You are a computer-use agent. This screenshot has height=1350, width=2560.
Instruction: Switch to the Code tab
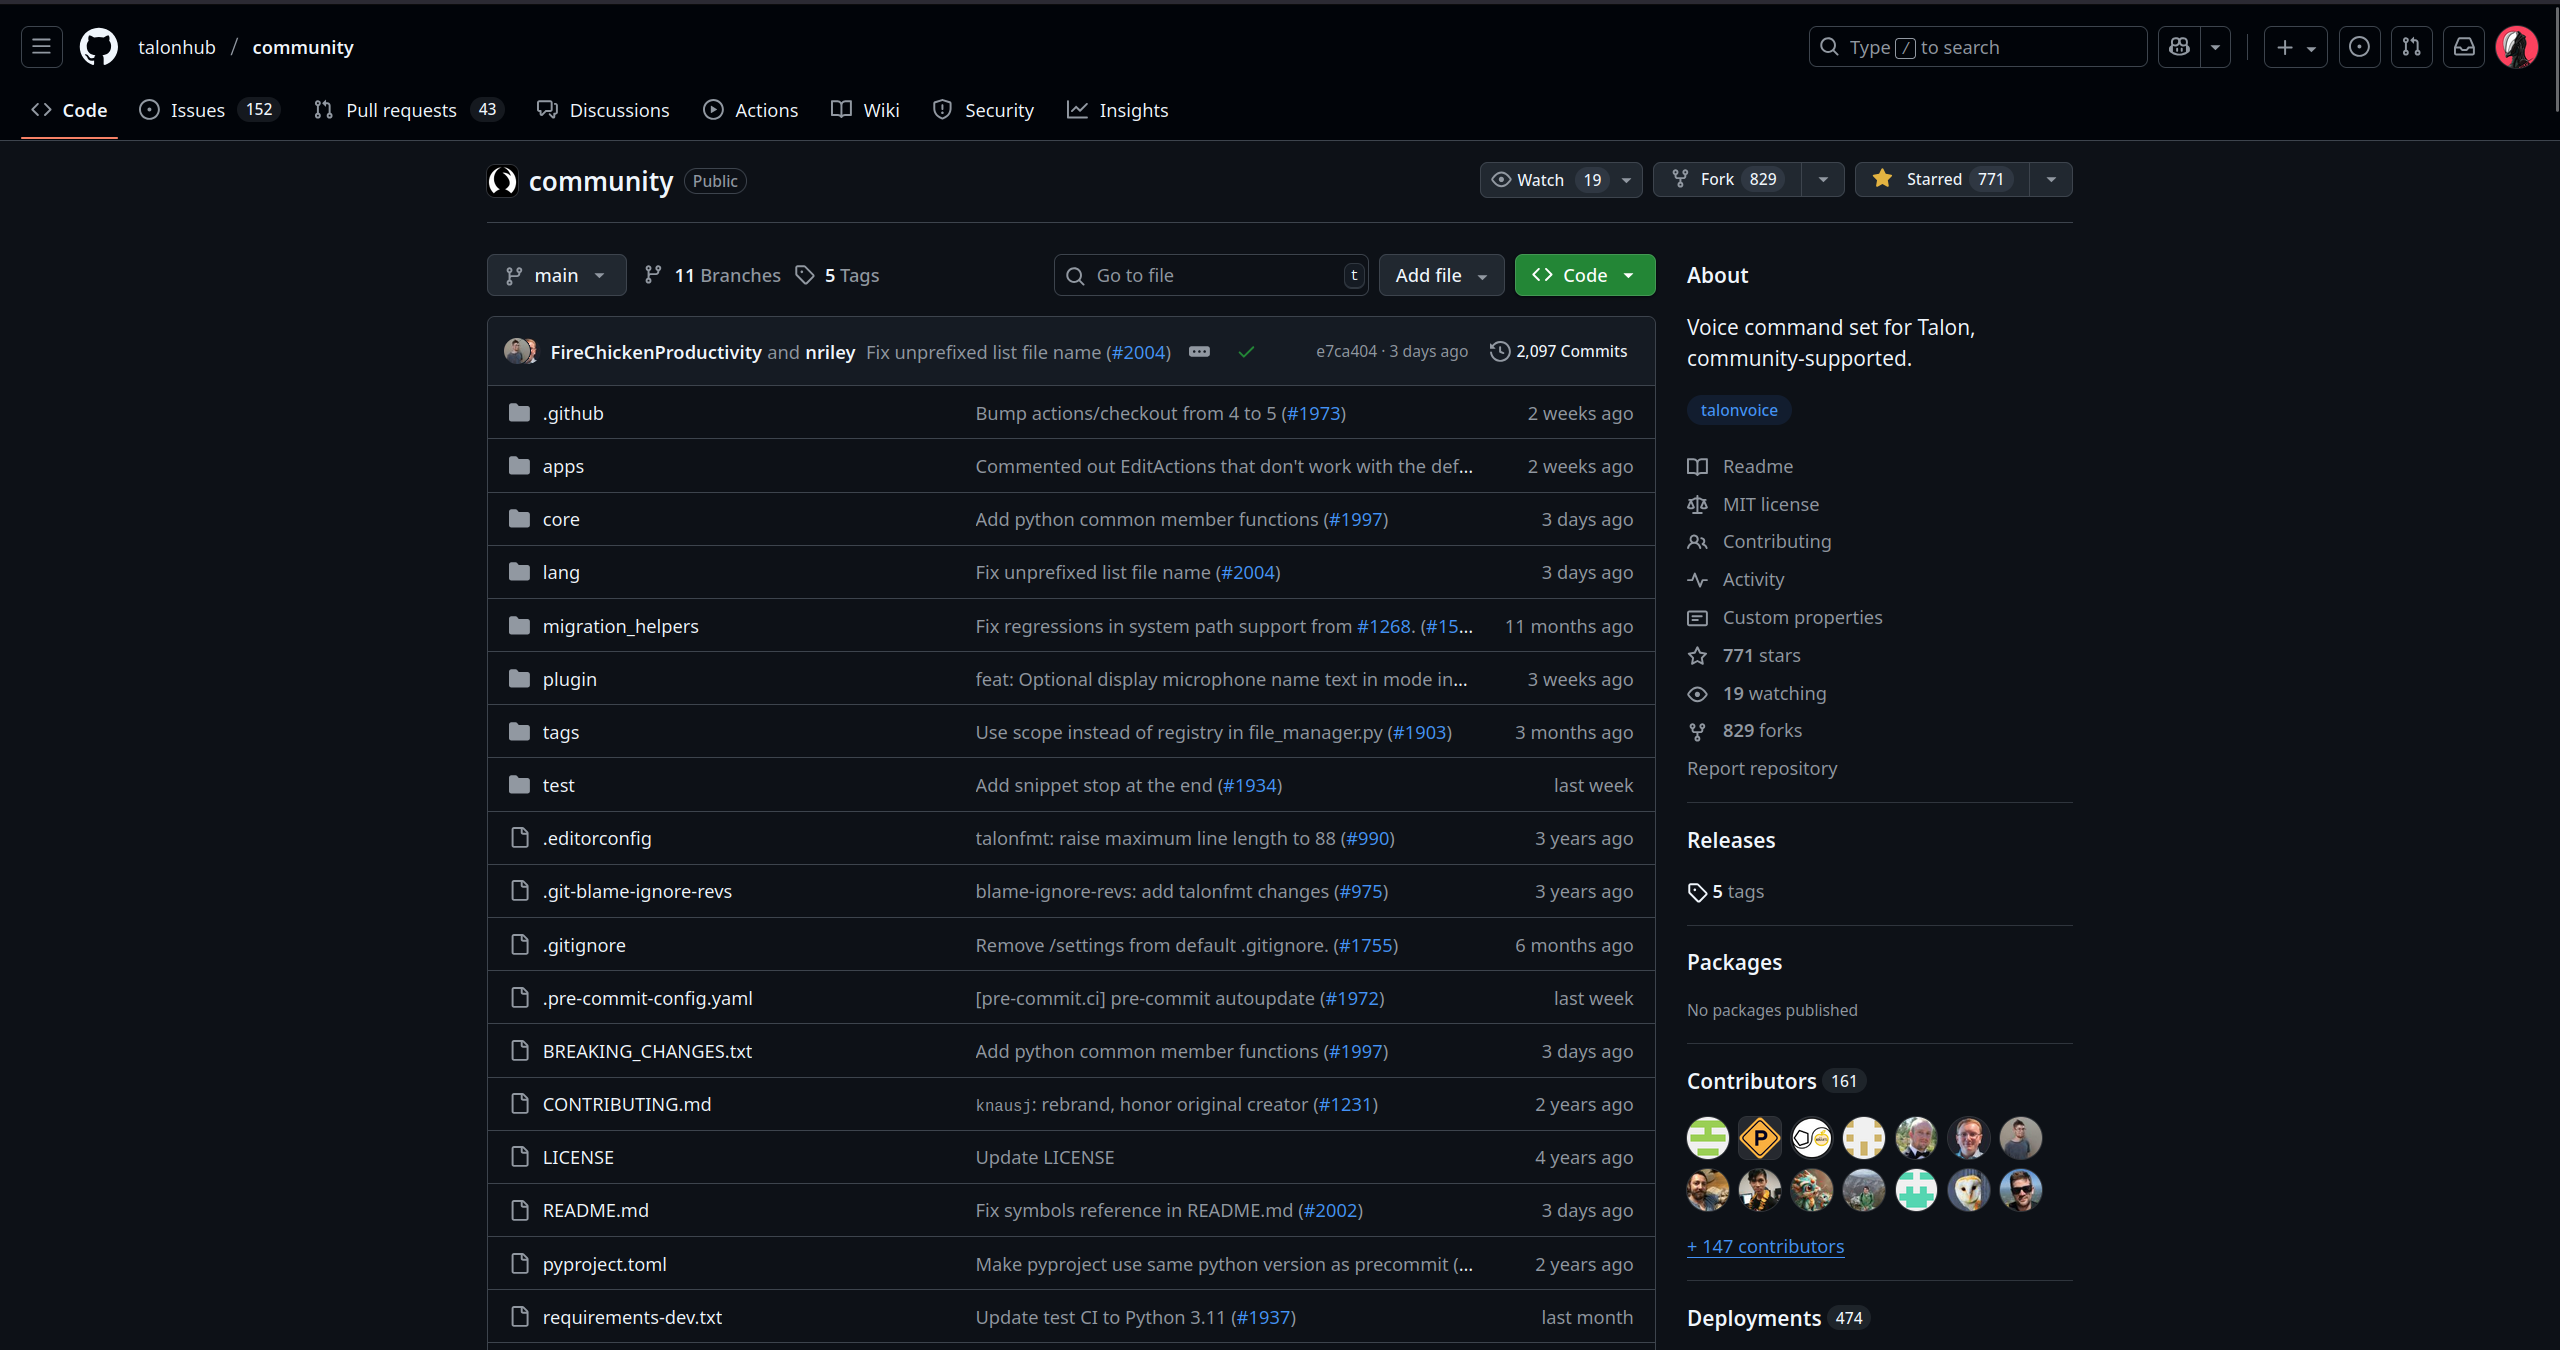coord(69,110)
